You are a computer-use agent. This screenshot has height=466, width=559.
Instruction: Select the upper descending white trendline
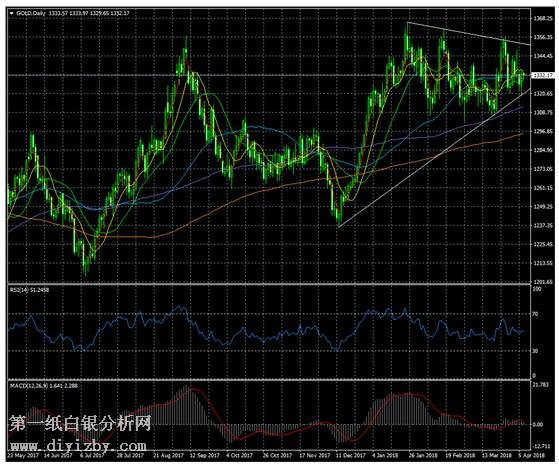(468, 34)
